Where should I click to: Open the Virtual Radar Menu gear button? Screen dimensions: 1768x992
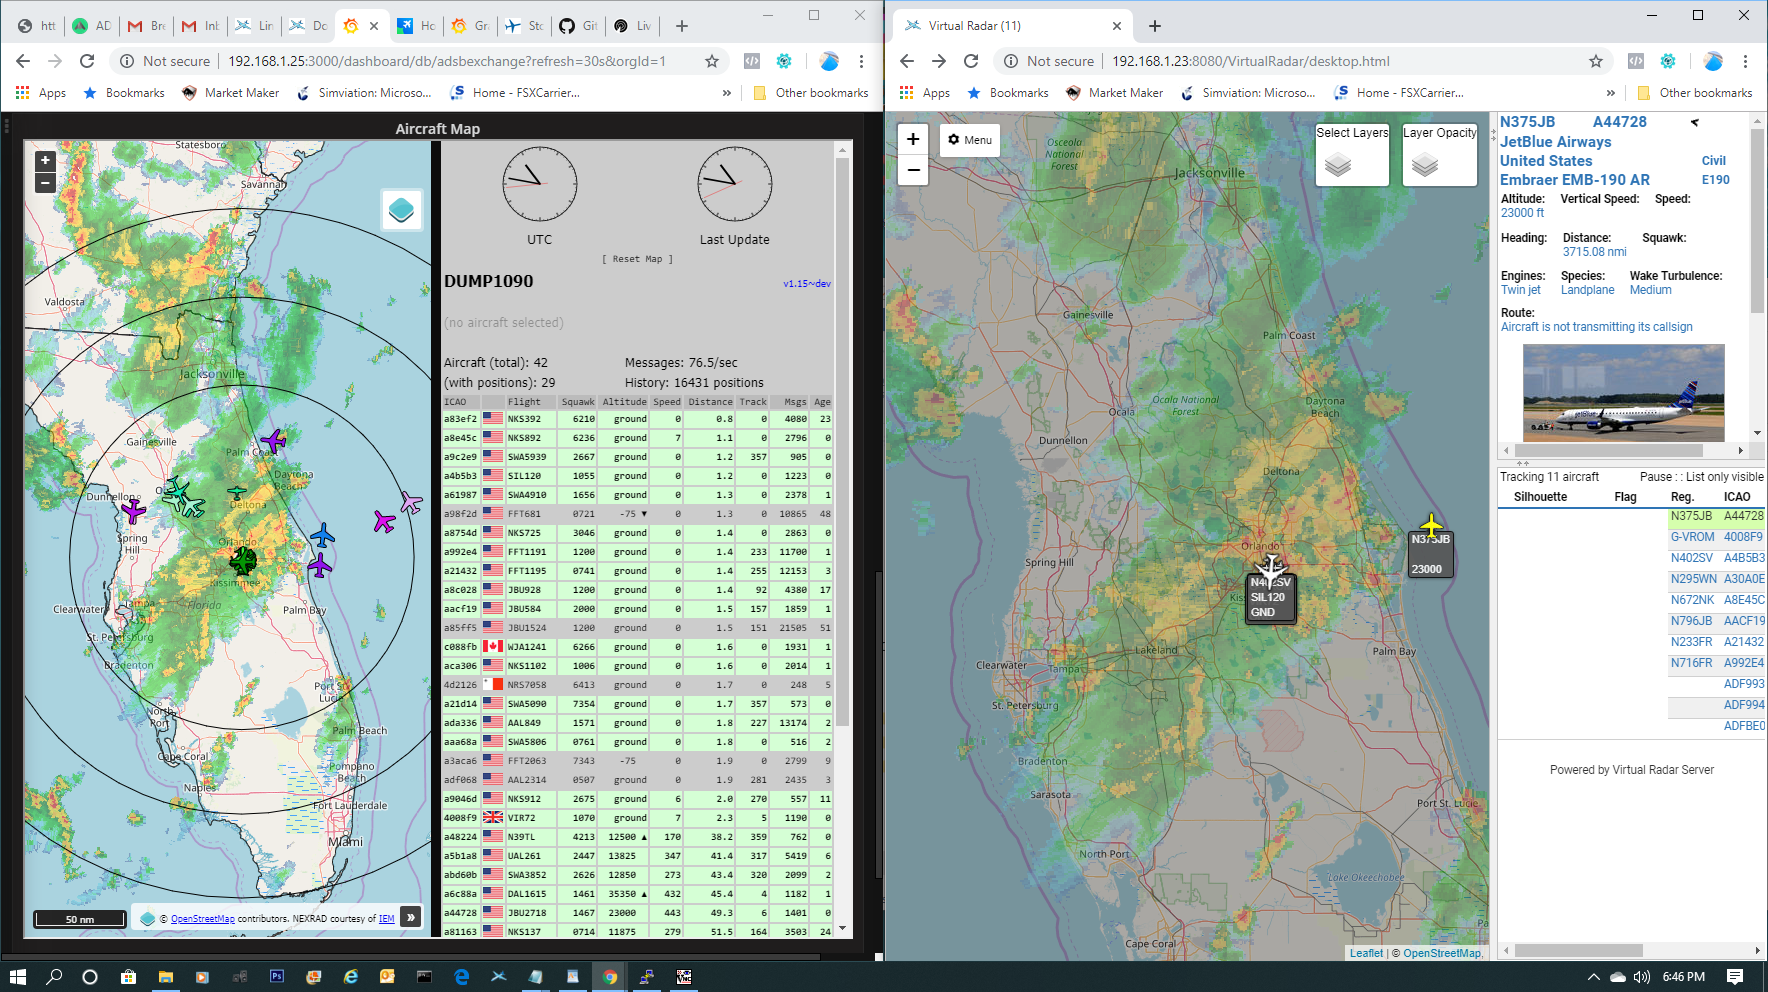(x=970, y=140)
